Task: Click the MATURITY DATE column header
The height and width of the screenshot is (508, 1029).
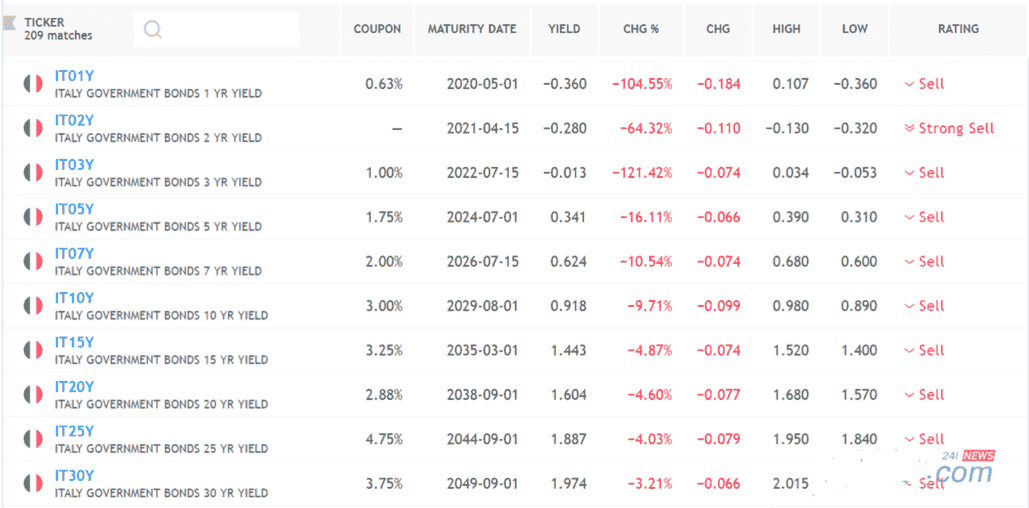Action: [472, 29]
